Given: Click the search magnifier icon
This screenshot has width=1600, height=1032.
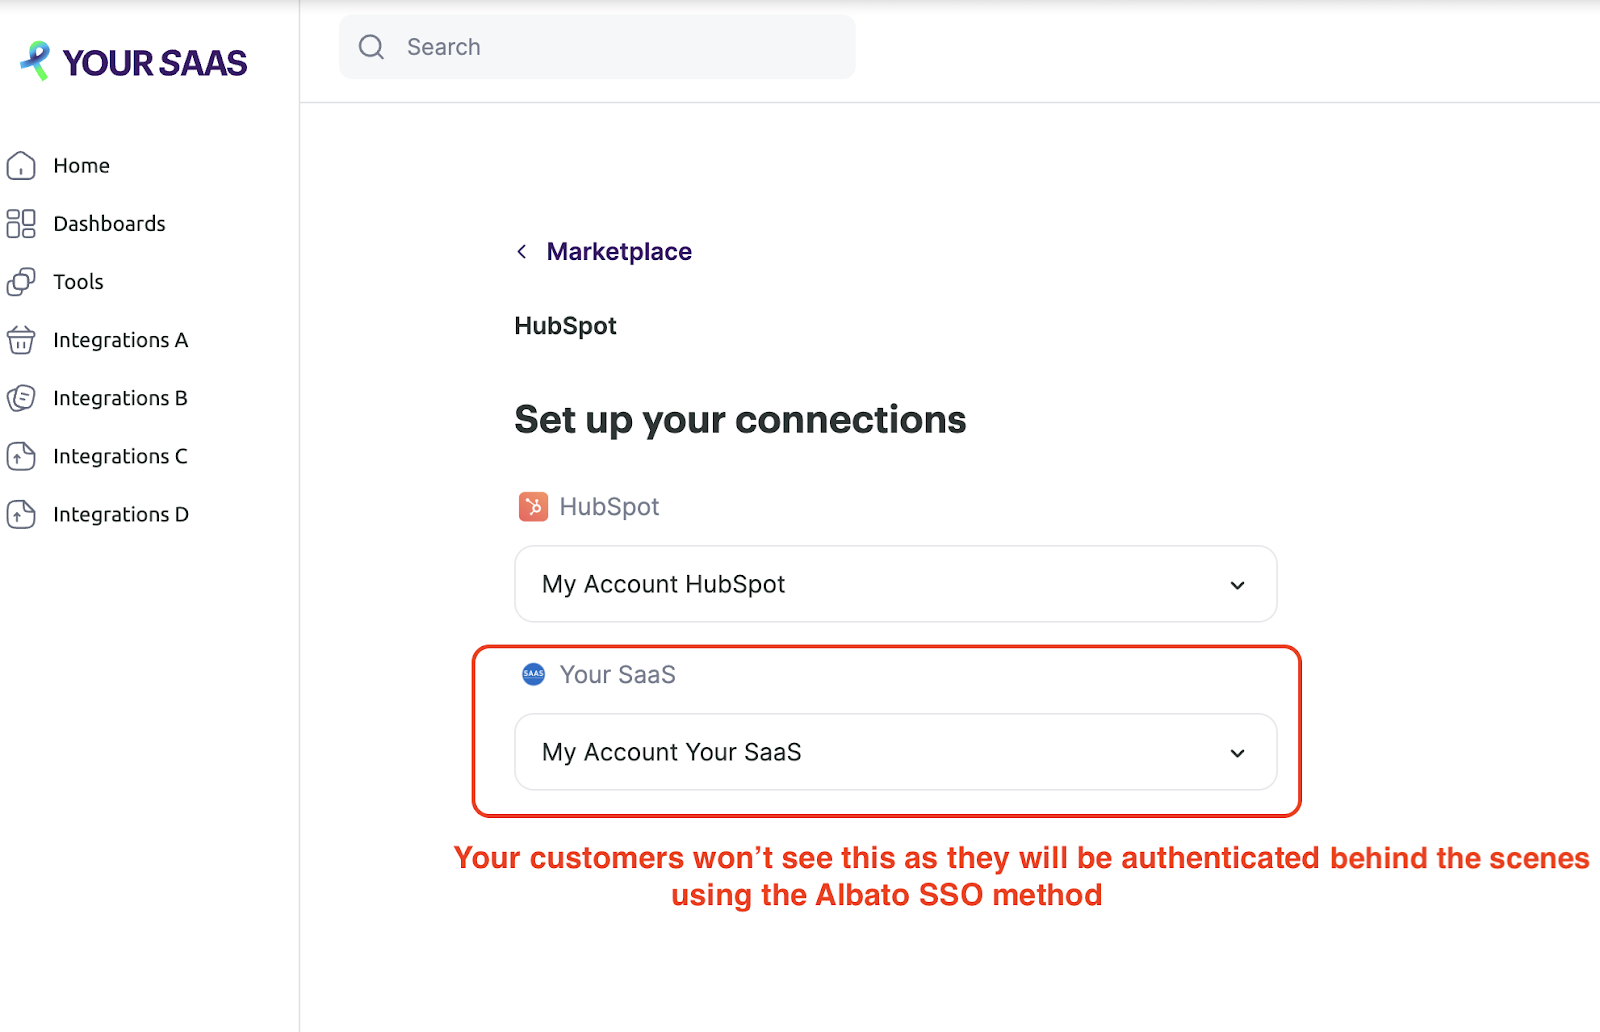Looking at the screenshot, I should (x=371, y=47).
